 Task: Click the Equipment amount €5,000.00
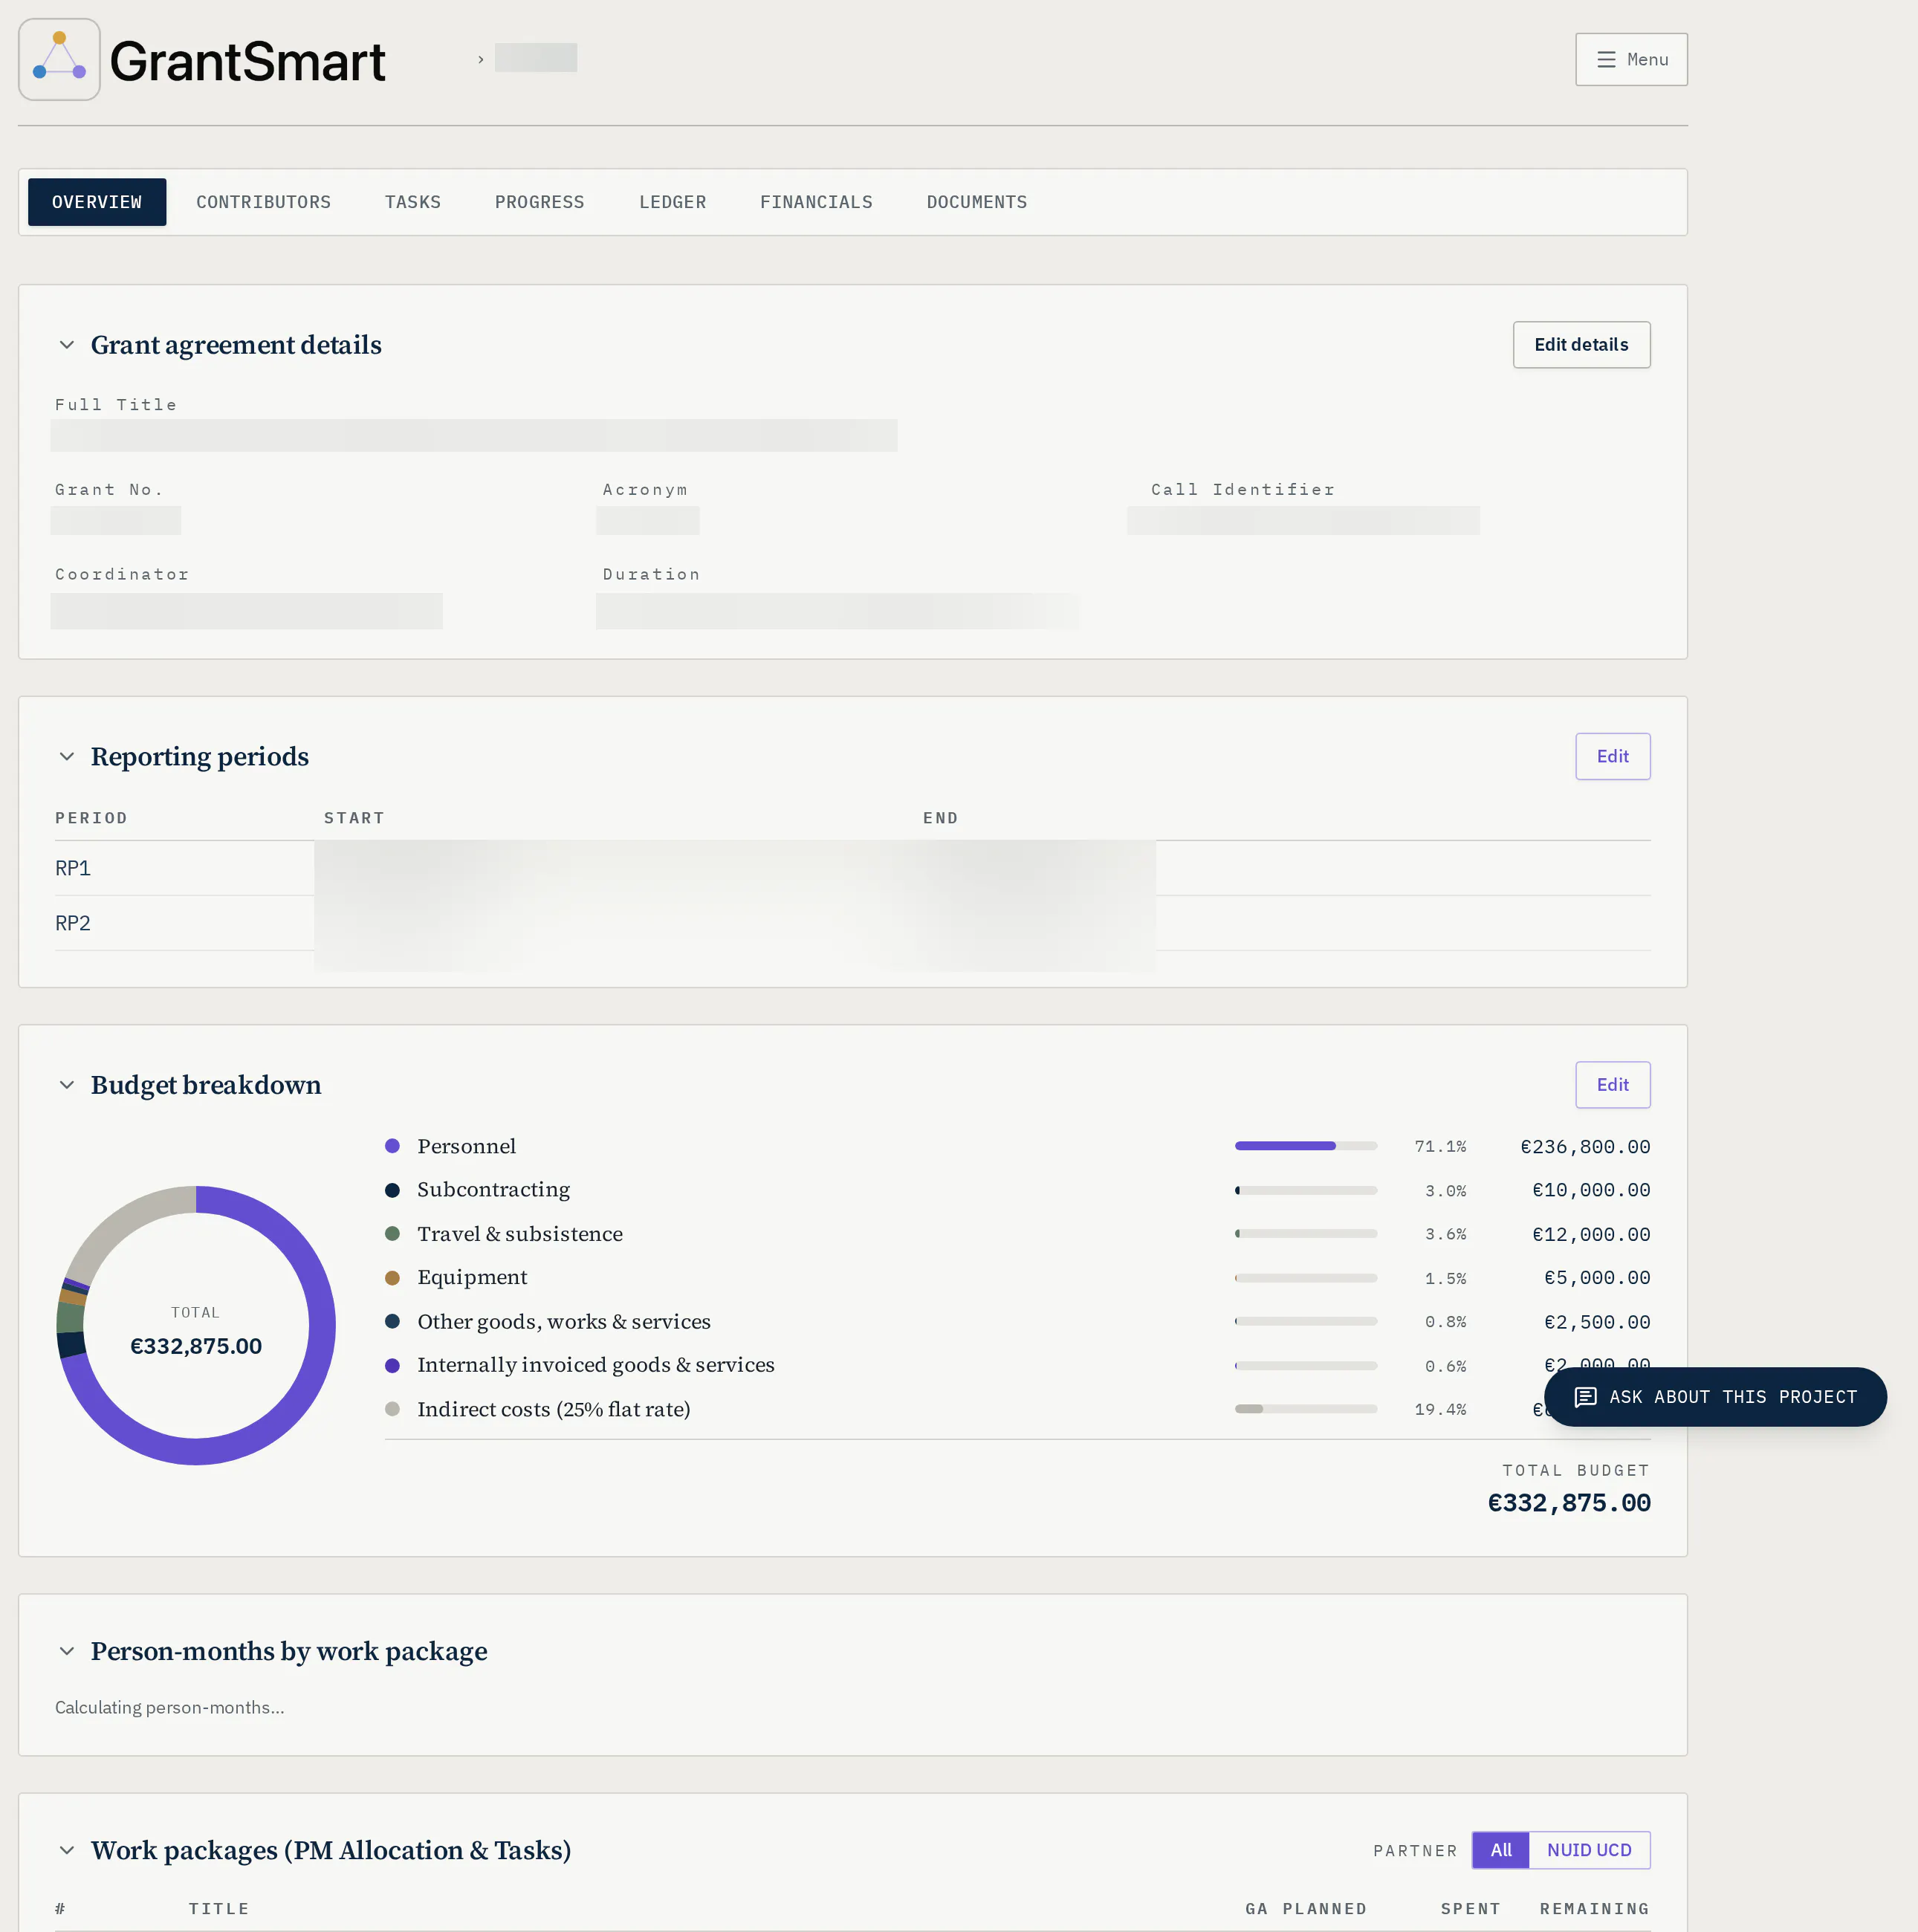tap(1597, 1279)
